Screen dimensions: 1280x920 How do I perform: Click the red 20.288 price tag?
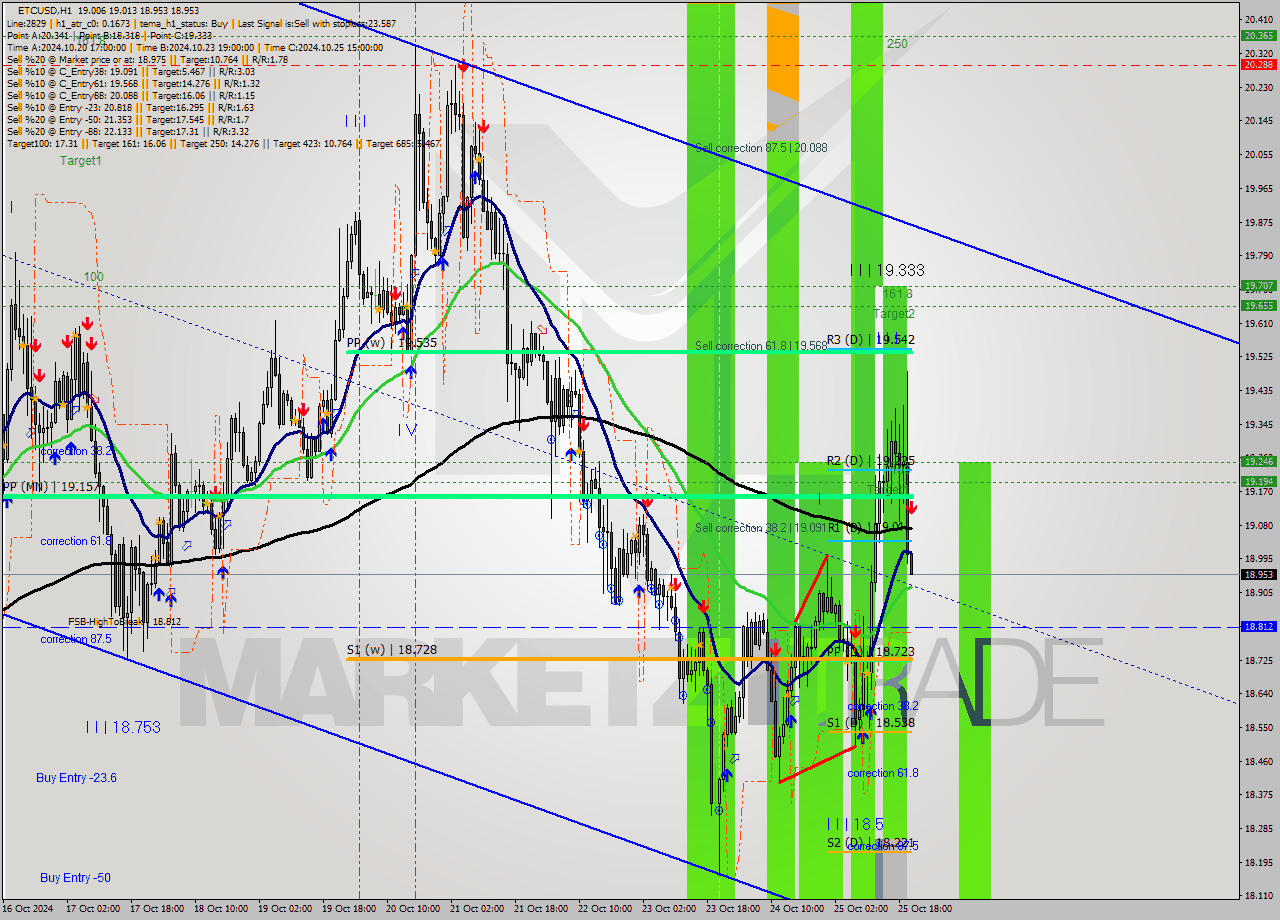click(x=1258, y=64)
